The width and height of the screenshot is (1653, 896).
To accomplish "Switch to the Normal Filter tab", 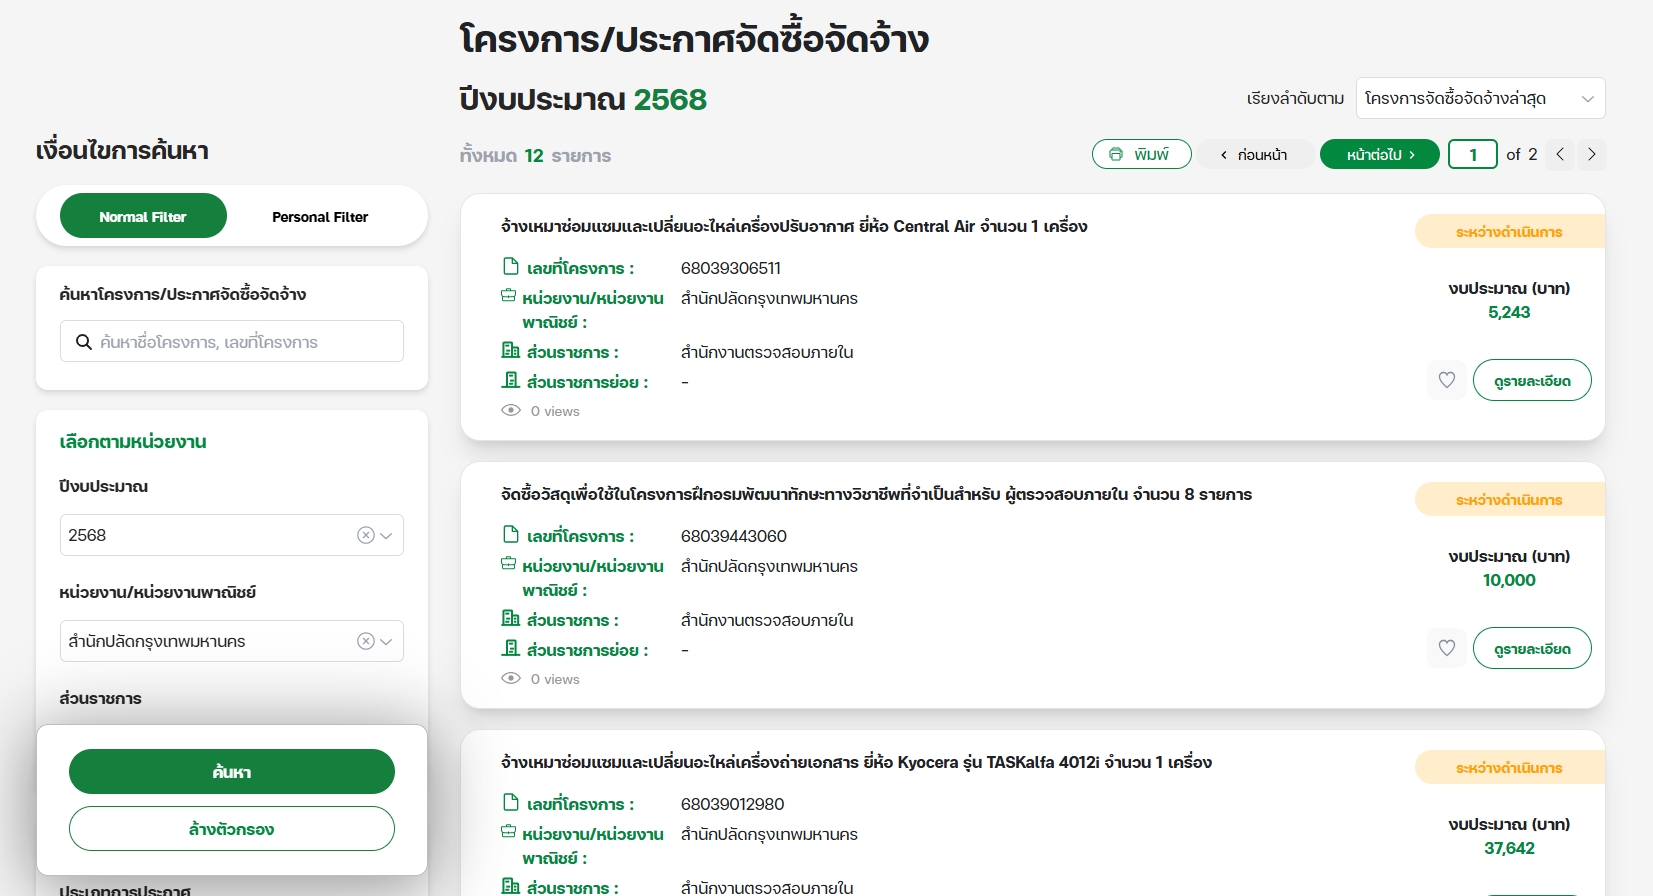I will (x=143, y=216).
